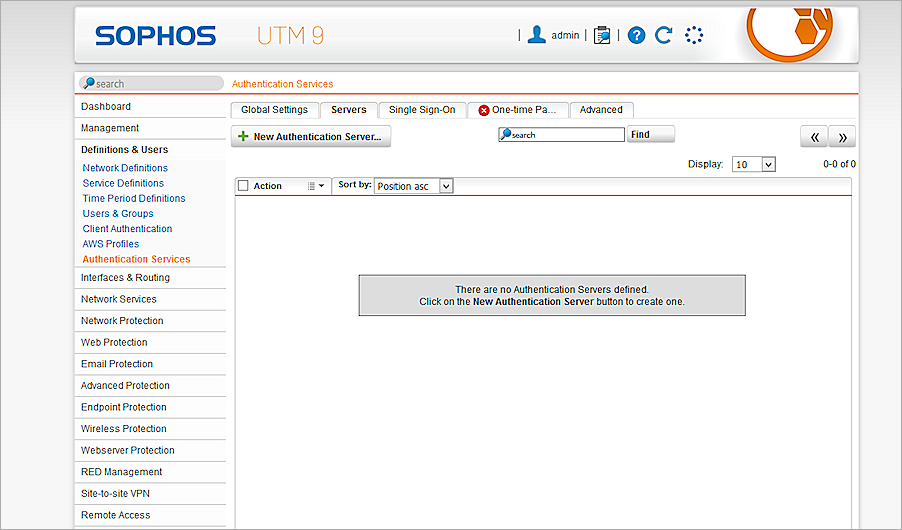Open Client Authentication link

(127, 229)
